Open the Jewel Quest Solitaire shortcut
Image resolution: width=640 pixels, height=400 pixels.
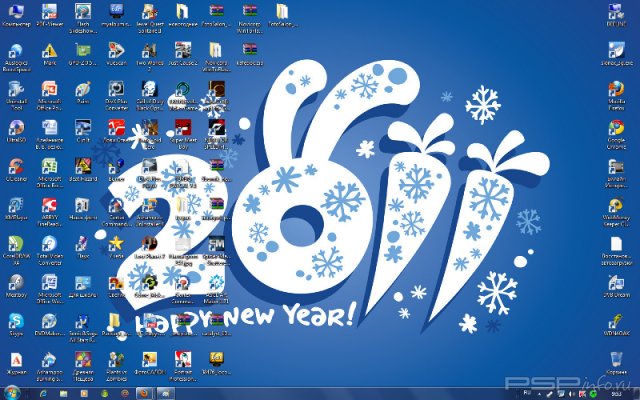click(149, 13)
